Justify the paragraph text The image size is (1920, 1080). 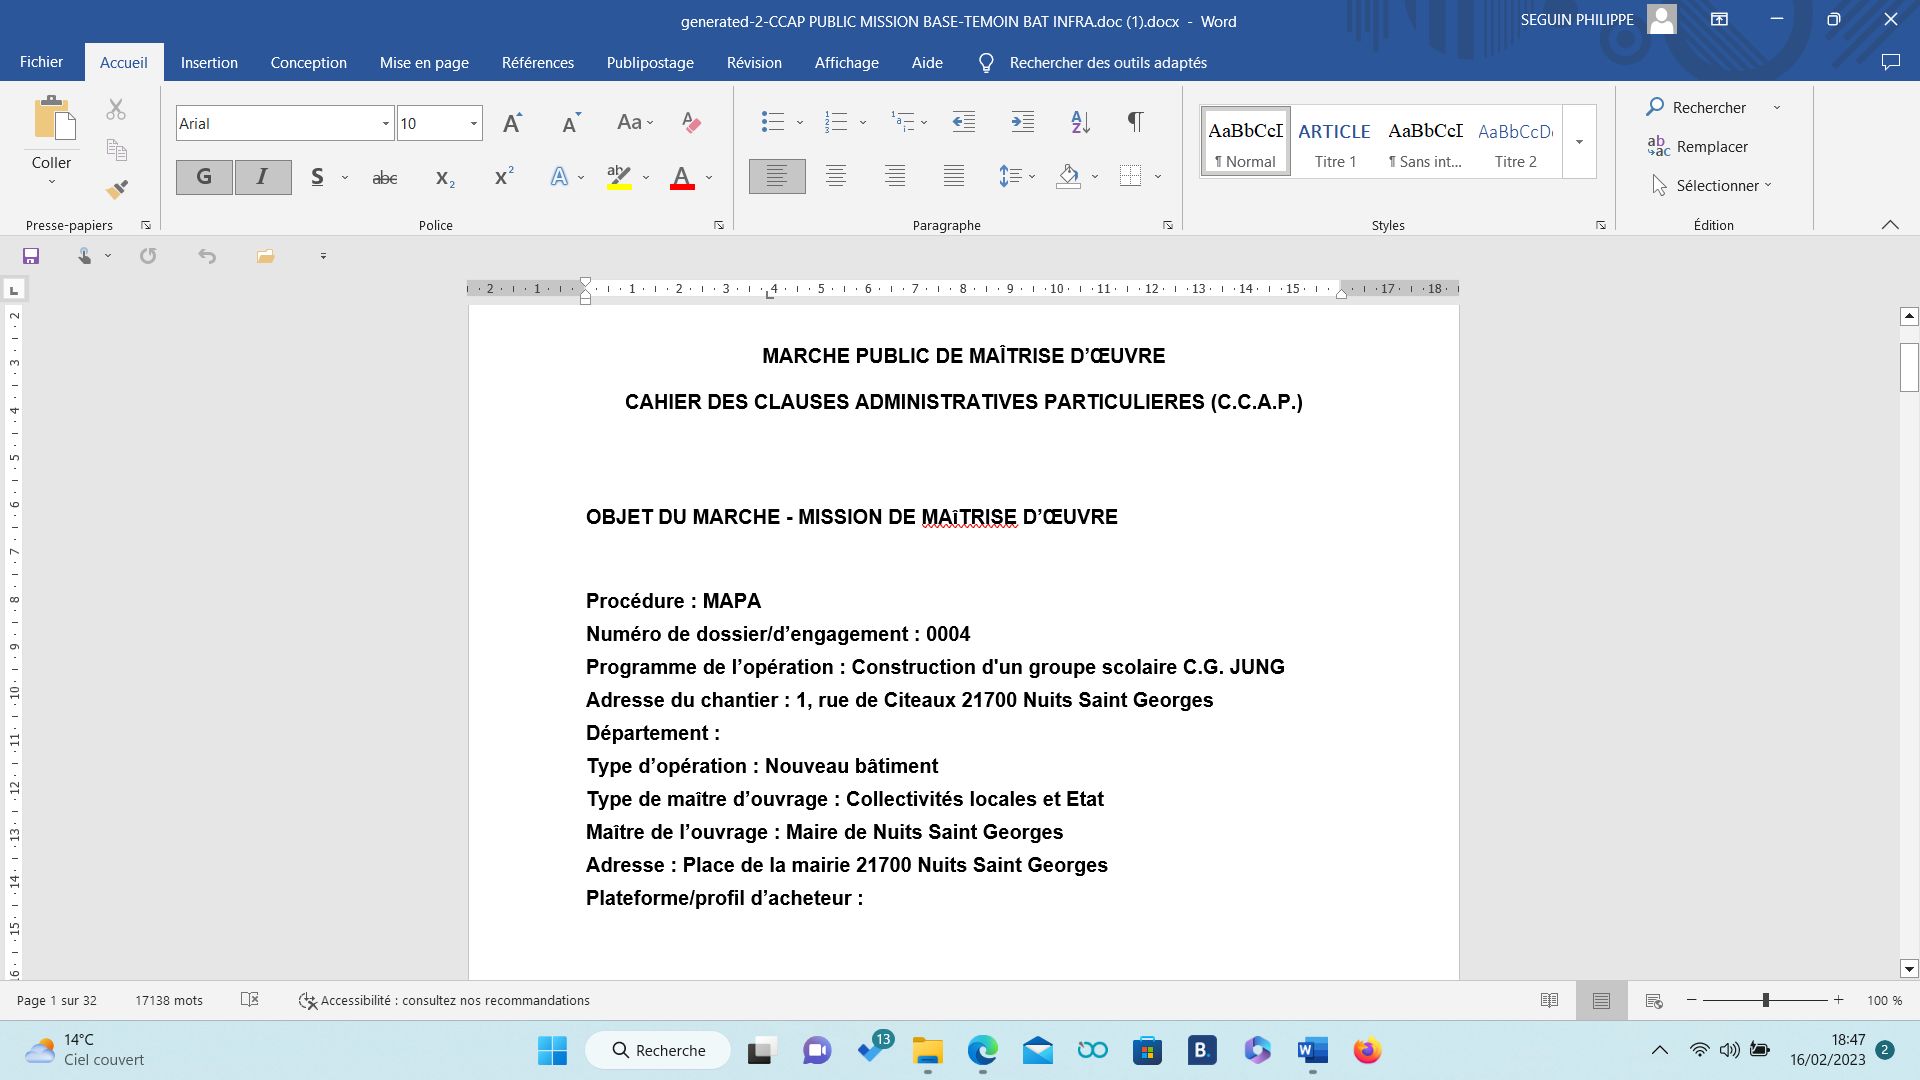click(x=954, y=177)
